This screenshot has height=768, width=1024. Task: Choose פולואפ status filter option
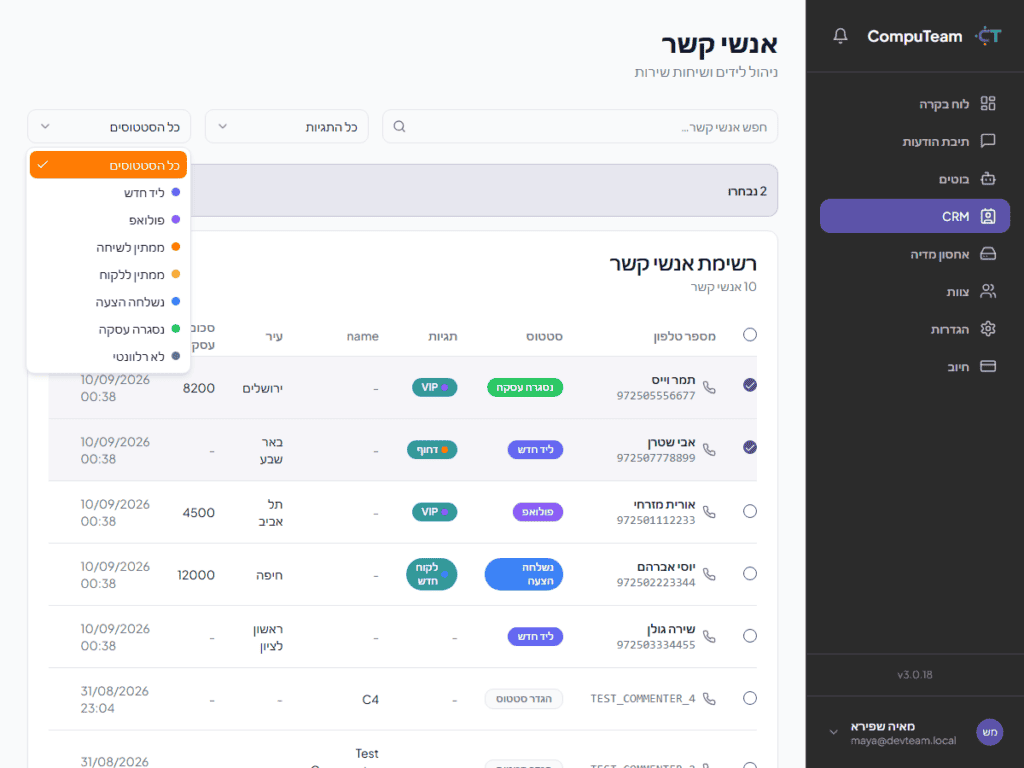coord(108,220)
